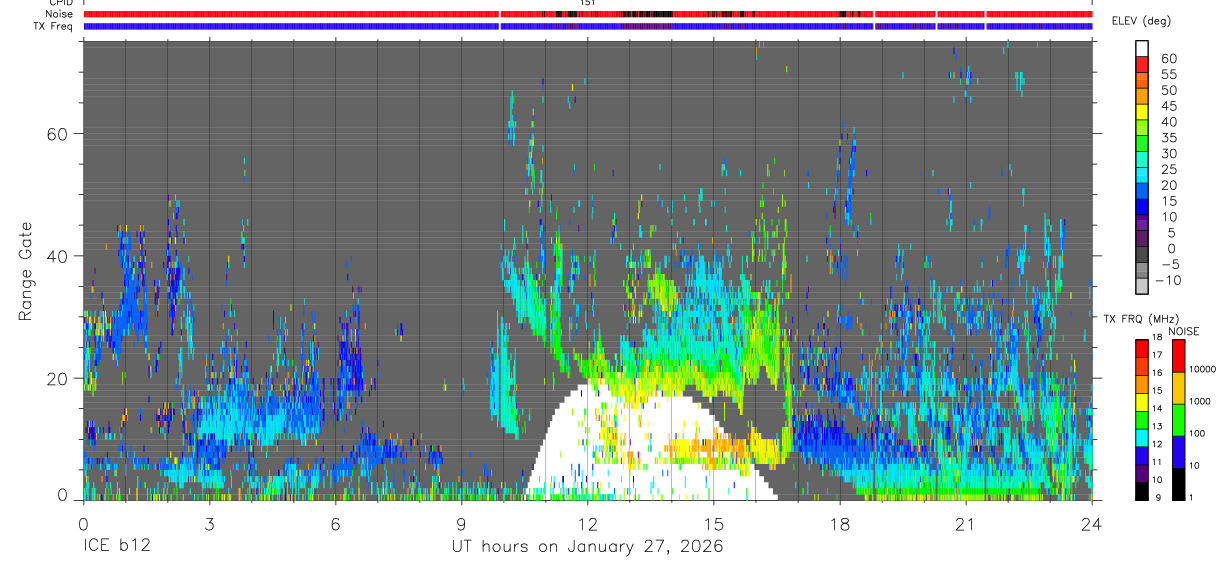The height and width of the screenshot is (567, 1228).
Task: Click the red Noise strip above the plot
Action: point(587,14)
